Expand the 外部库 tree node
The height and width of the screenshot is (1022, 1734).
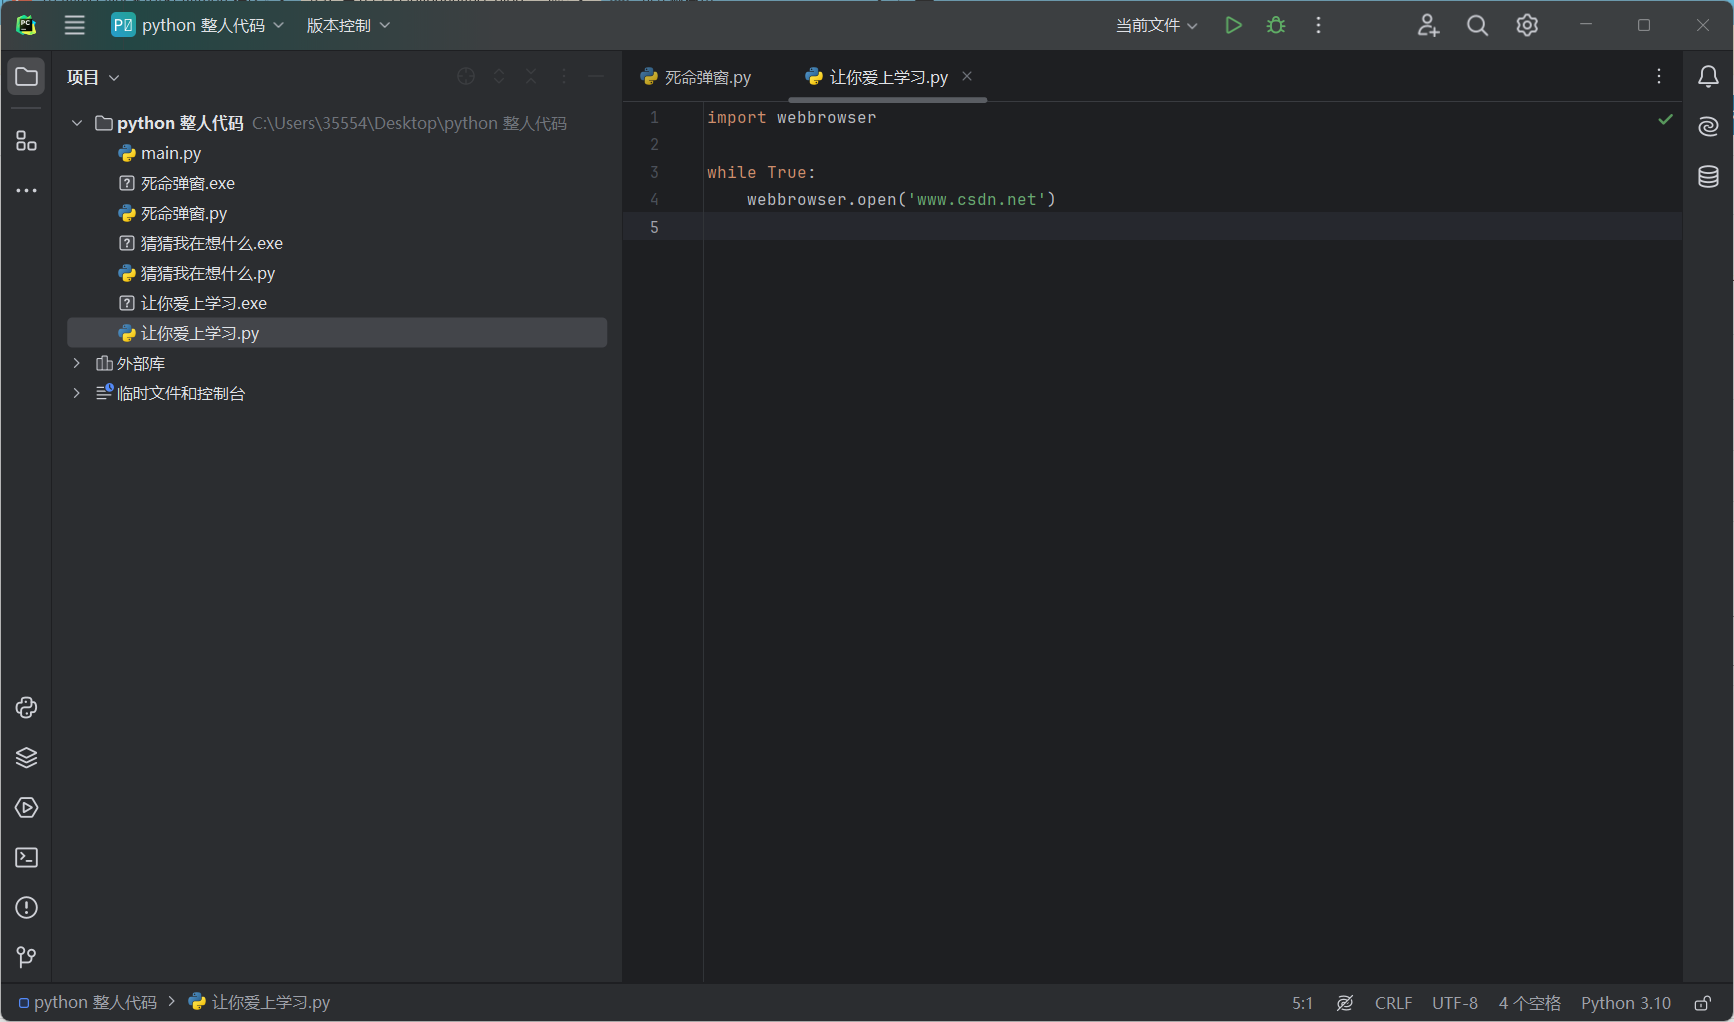(x=77, y=363)
